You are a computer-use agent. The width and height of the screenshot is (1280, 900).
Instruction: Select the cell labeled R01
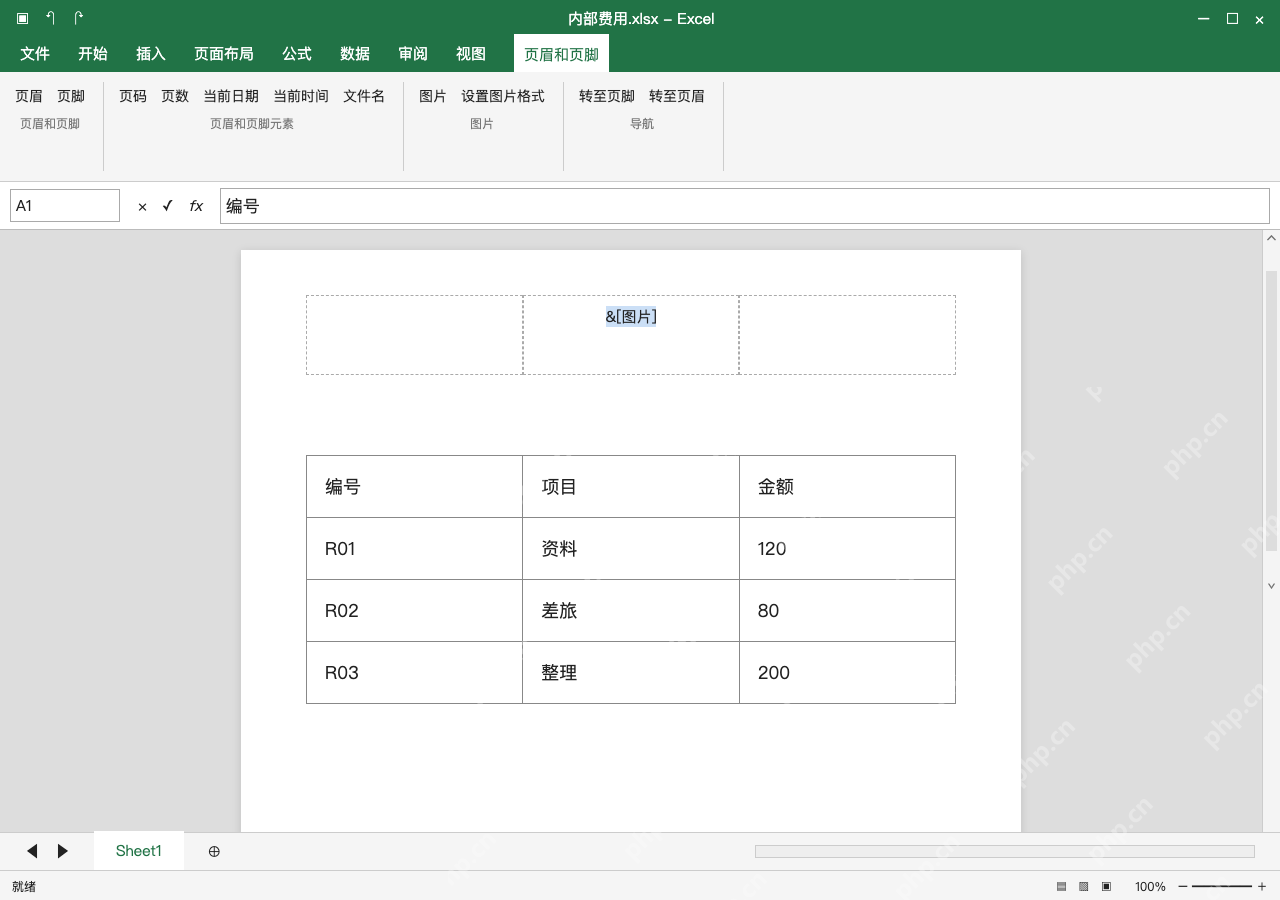pos(414,549)
